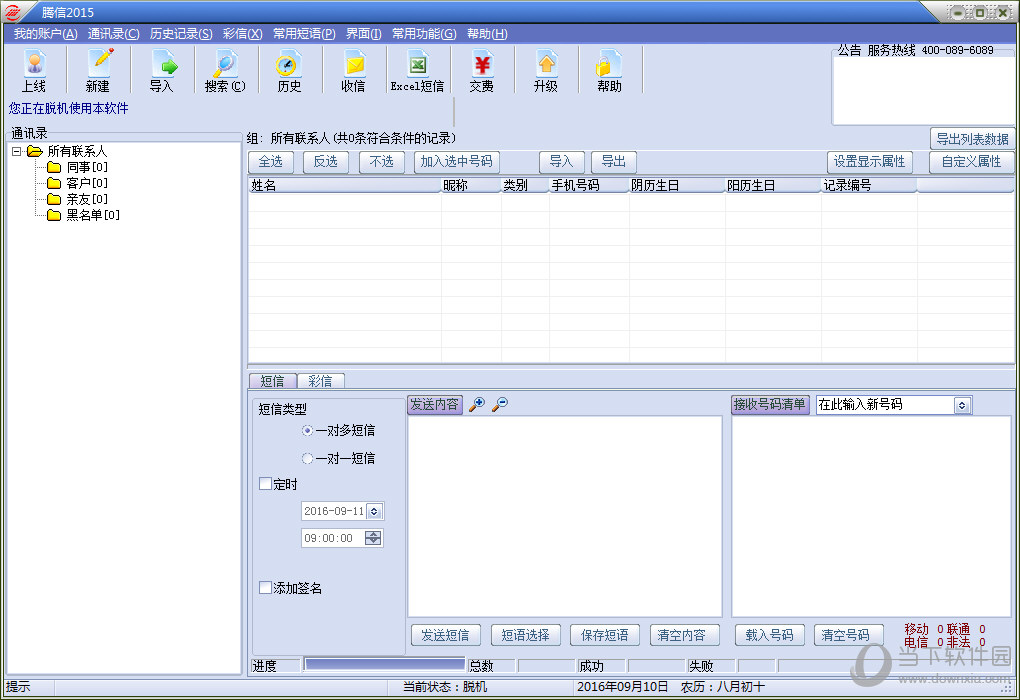Select the 一对一短信 radio button
This screenshot has width=1020, height=700.
(308, 458)
